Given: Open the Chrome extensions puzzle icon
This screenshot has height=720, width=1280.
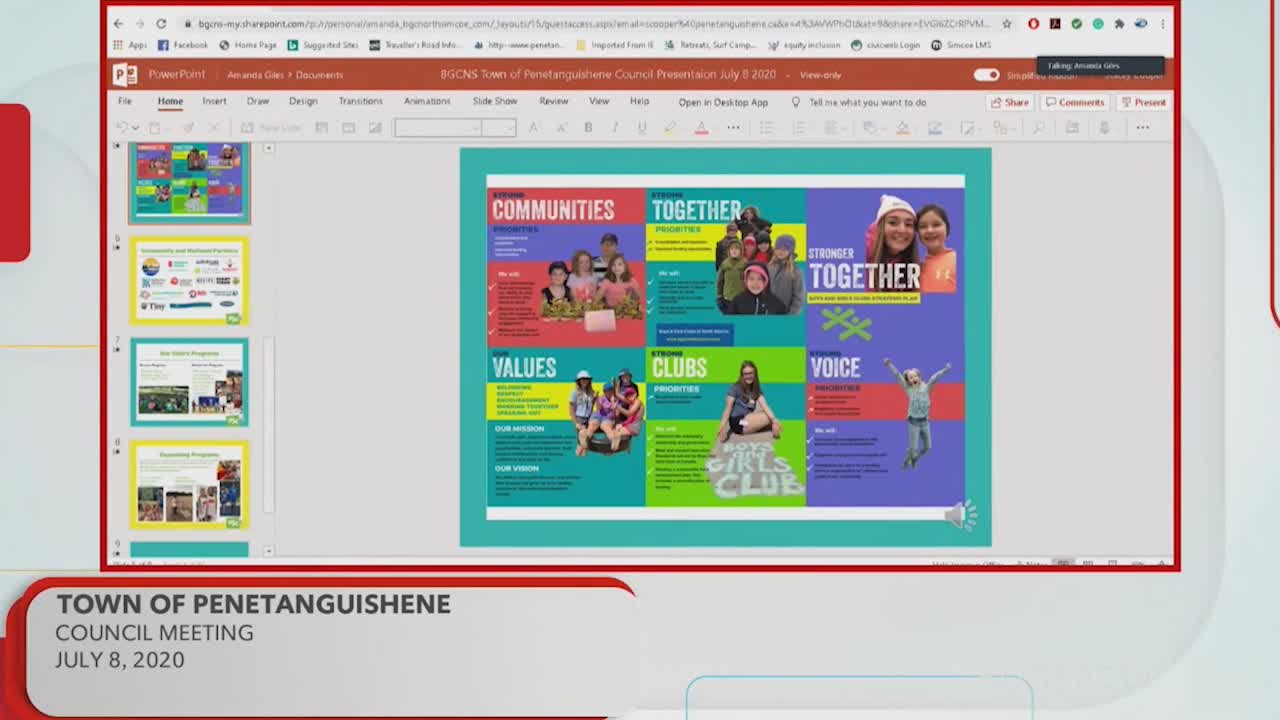Looking at the screenshot, I should [x=1119, y=23].
